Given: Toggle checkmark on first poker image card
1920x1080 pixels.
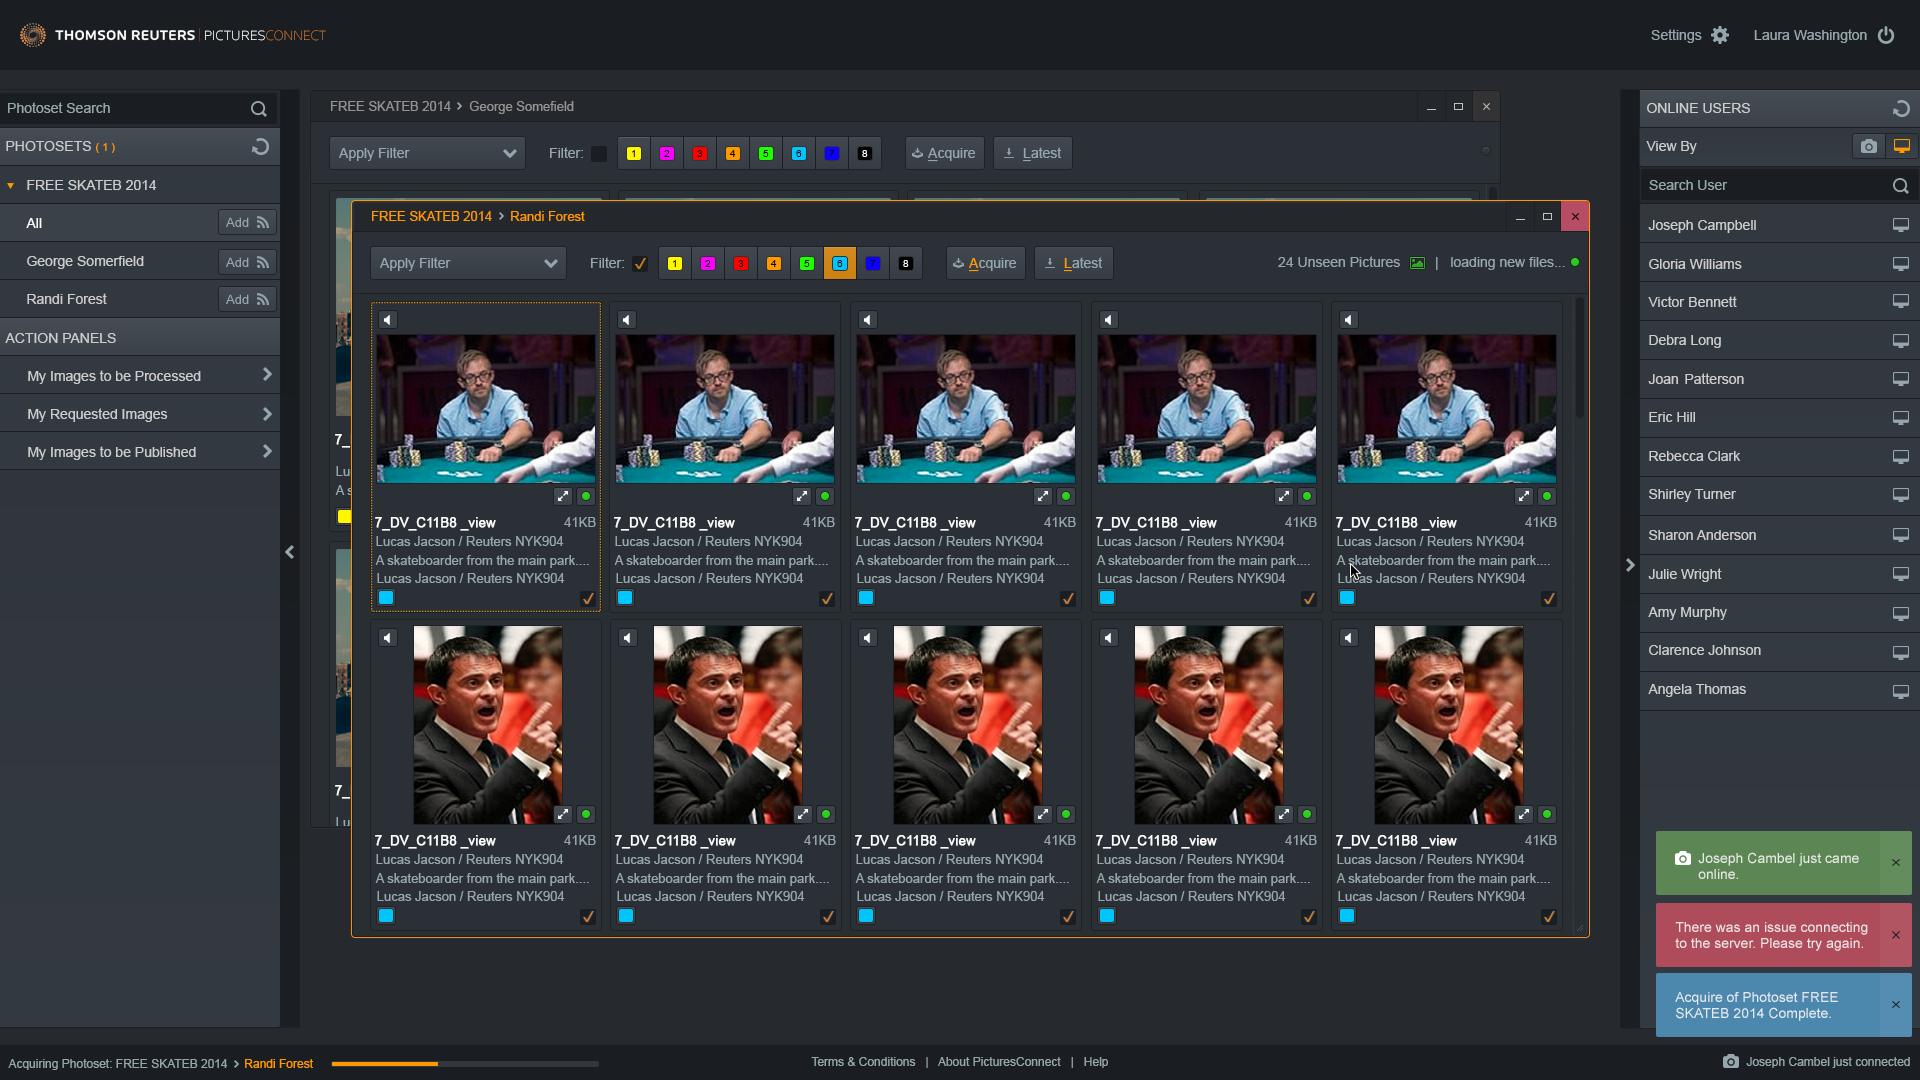Looking at the screenshot, I should [x=588, y=599].
